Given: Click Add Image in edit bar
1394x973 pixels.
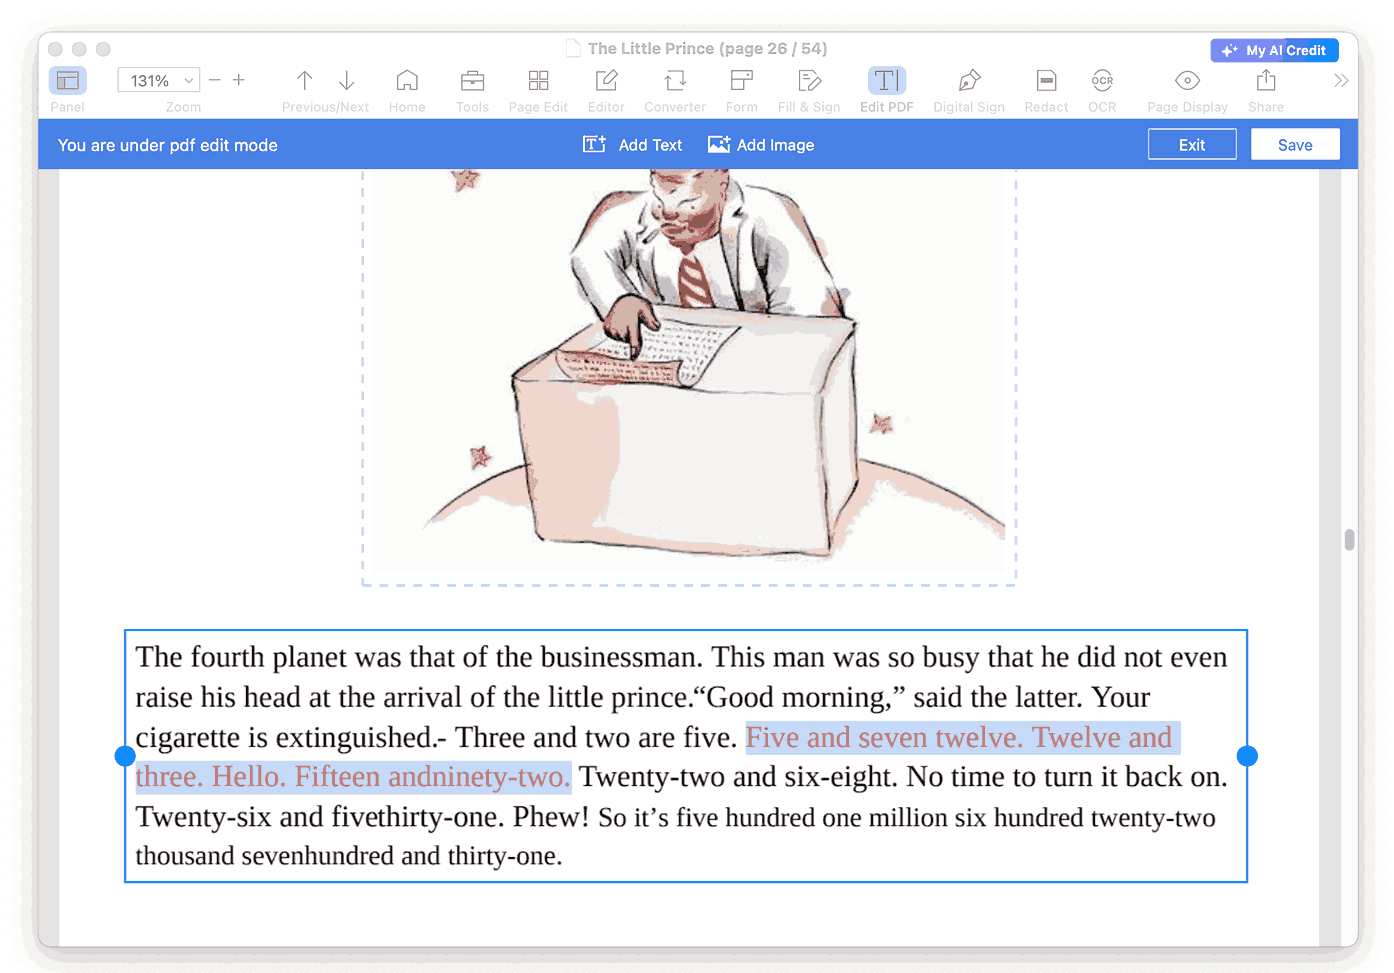Looking at the screenshot, I should 761,145.
